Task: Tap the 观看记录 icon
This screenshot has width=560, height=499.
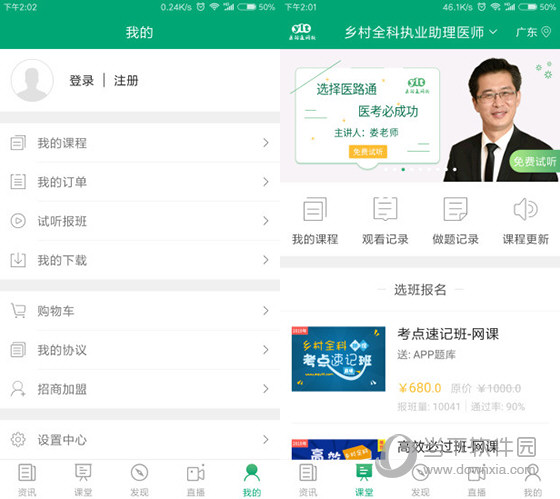Action: (x=385, y=209)
